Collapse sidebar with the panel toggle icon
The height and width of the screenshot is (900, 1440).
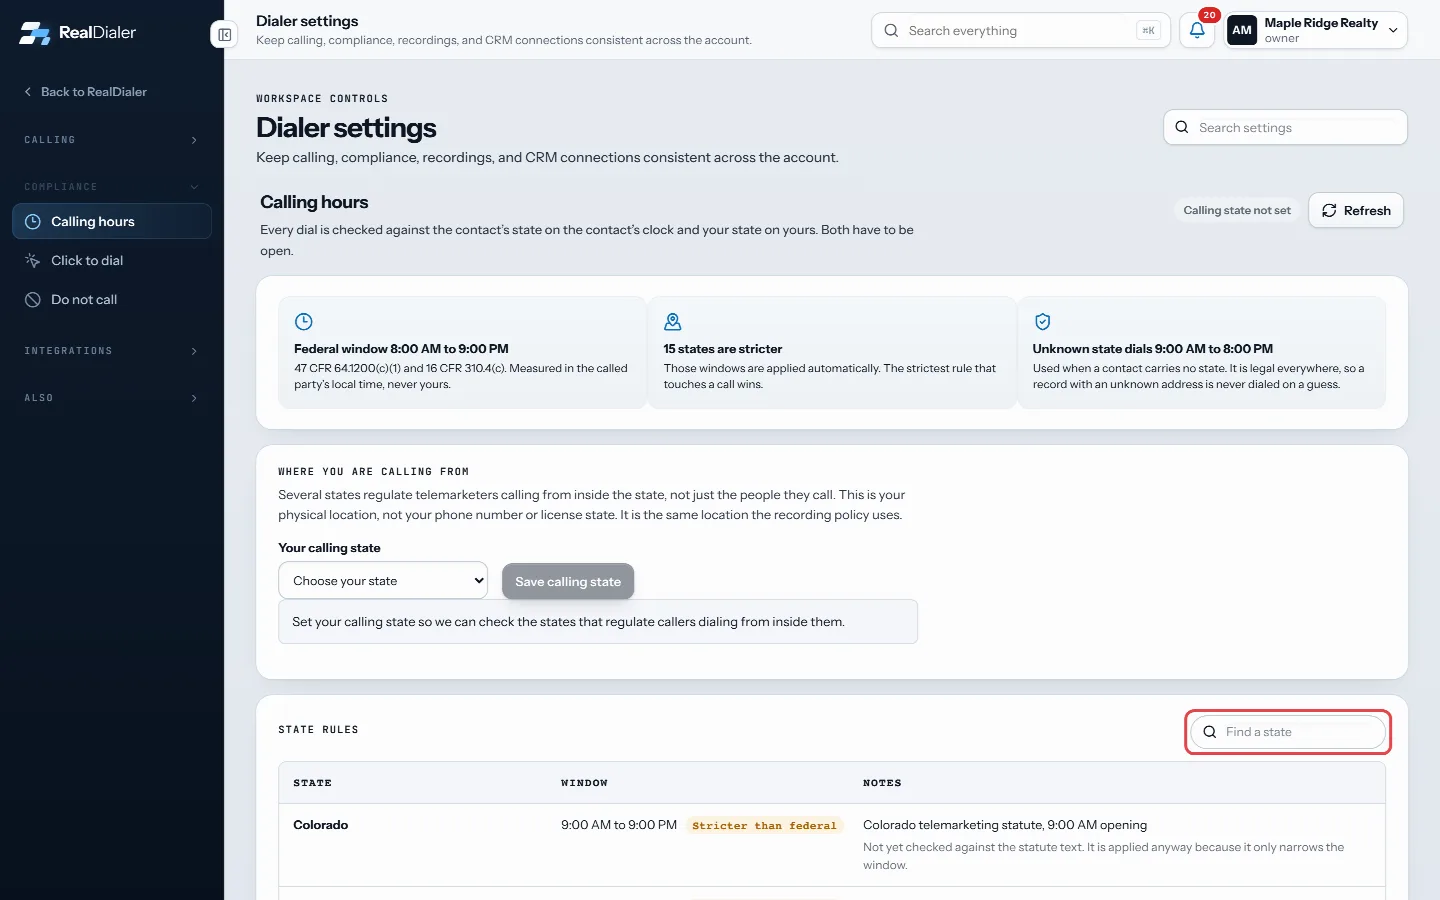point(225,35)
